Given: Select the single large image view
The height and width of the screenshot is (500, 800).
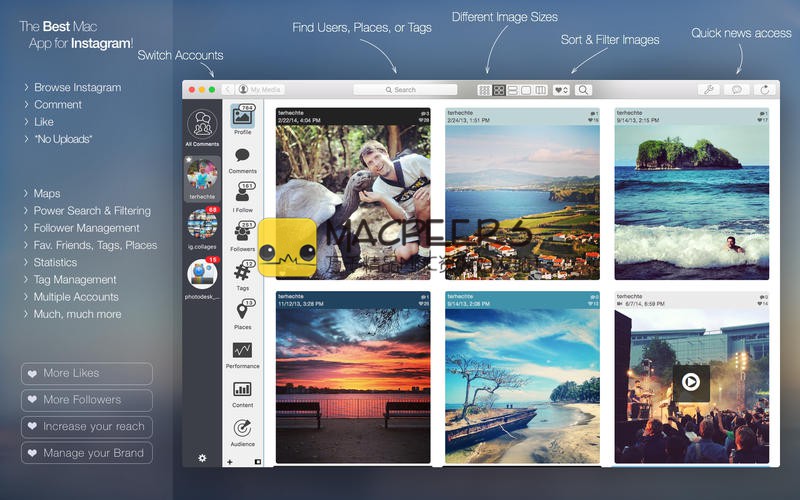Looking at the screenshot, I should pos(526,90).
